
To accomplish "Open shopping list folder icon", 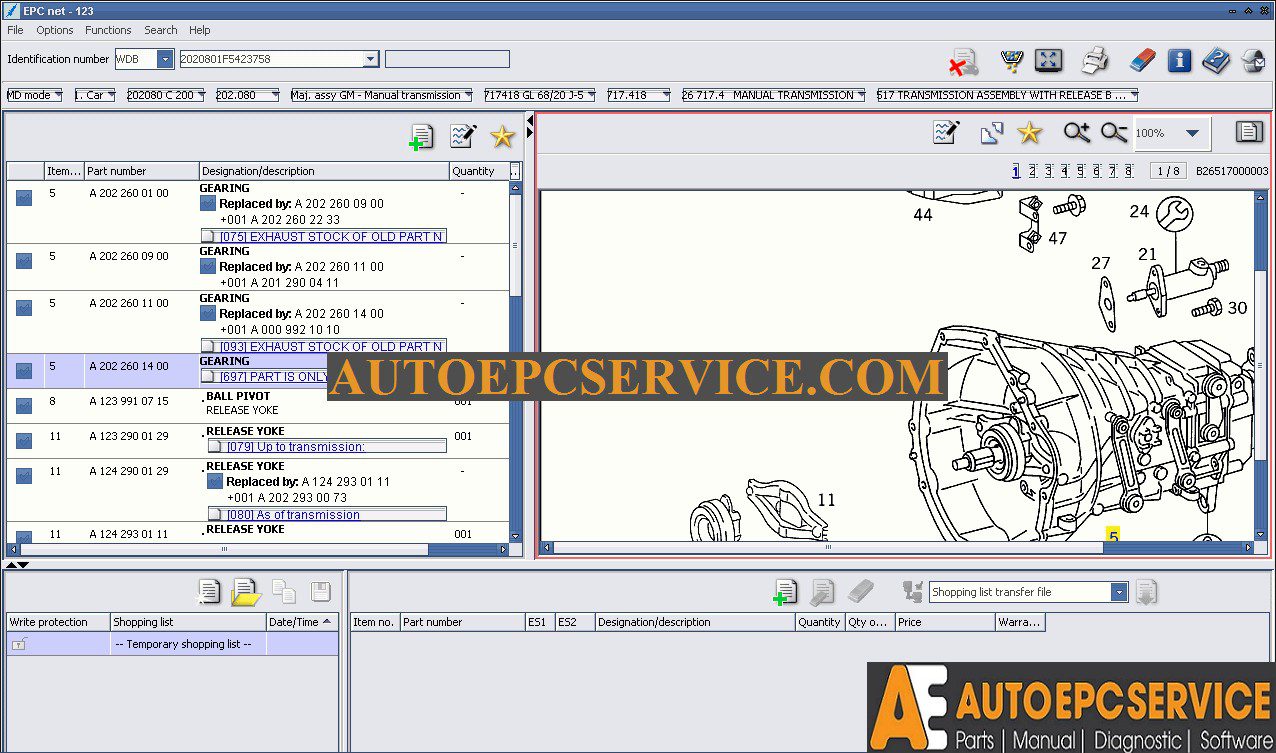I will (x=245, y=592).
